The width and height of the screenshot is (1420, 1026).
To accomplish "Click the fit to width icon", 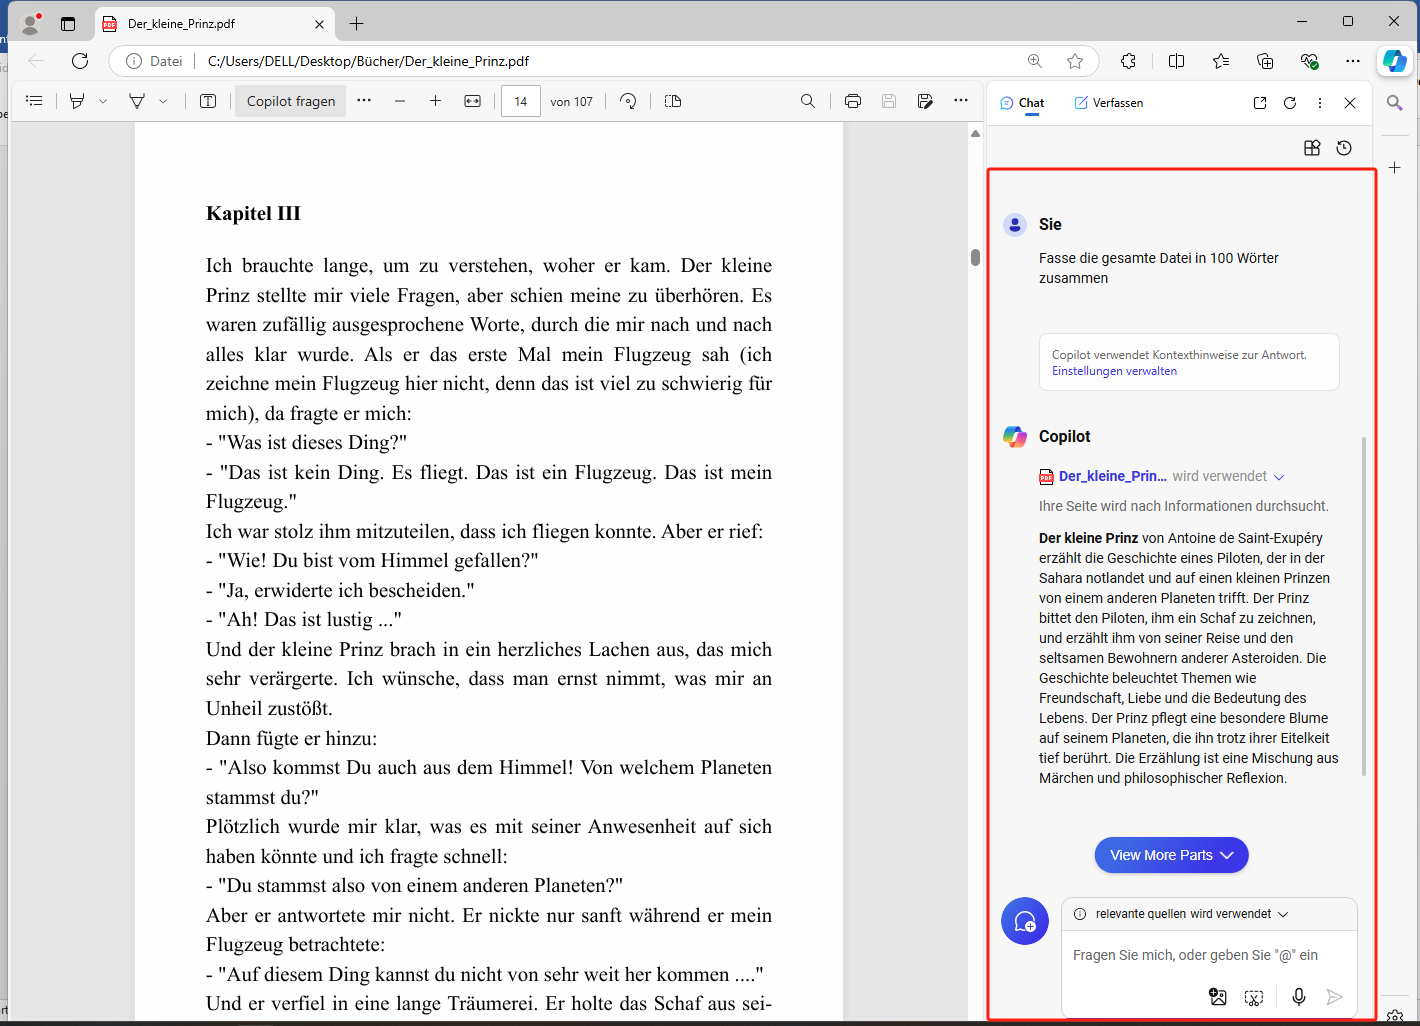I will click(x=473, y=101).
